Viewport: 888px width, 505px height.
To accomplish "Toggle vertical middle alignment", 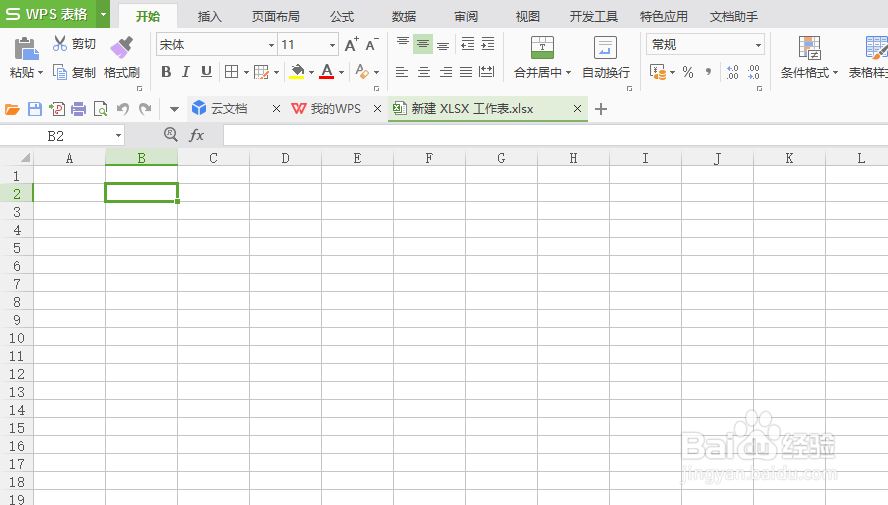I will pos(423,44).
